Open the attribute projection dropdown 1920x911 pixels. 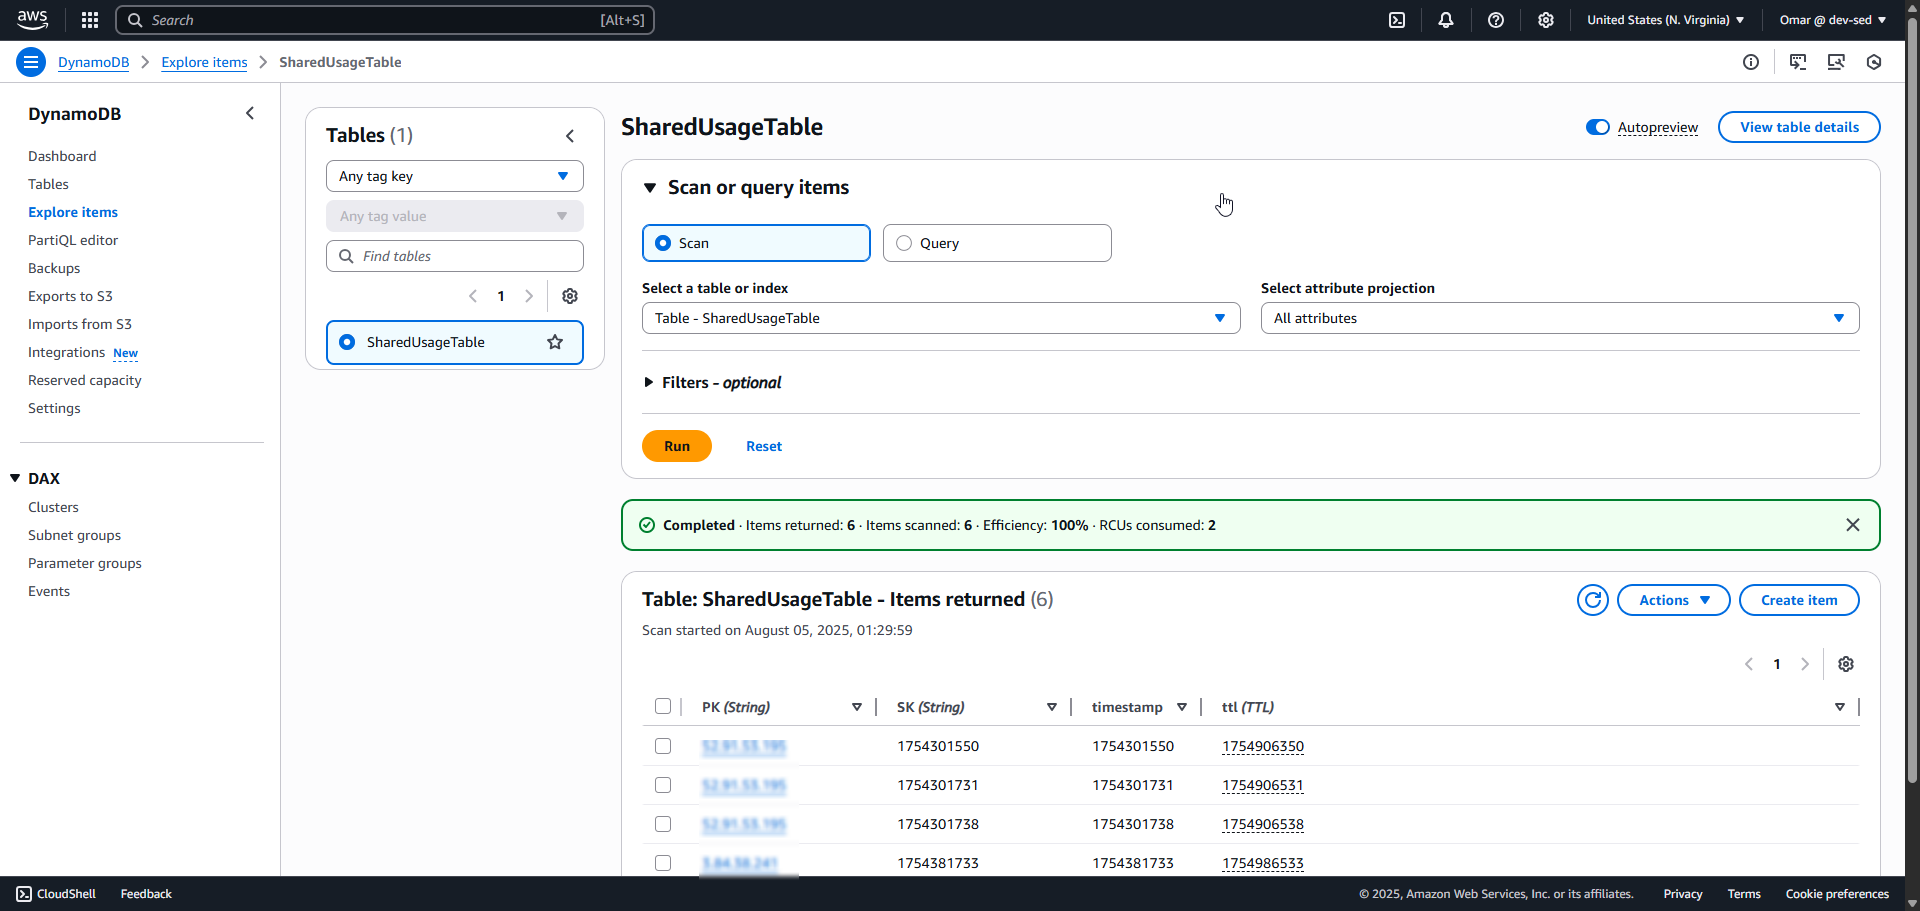[x=1560, y=318]
